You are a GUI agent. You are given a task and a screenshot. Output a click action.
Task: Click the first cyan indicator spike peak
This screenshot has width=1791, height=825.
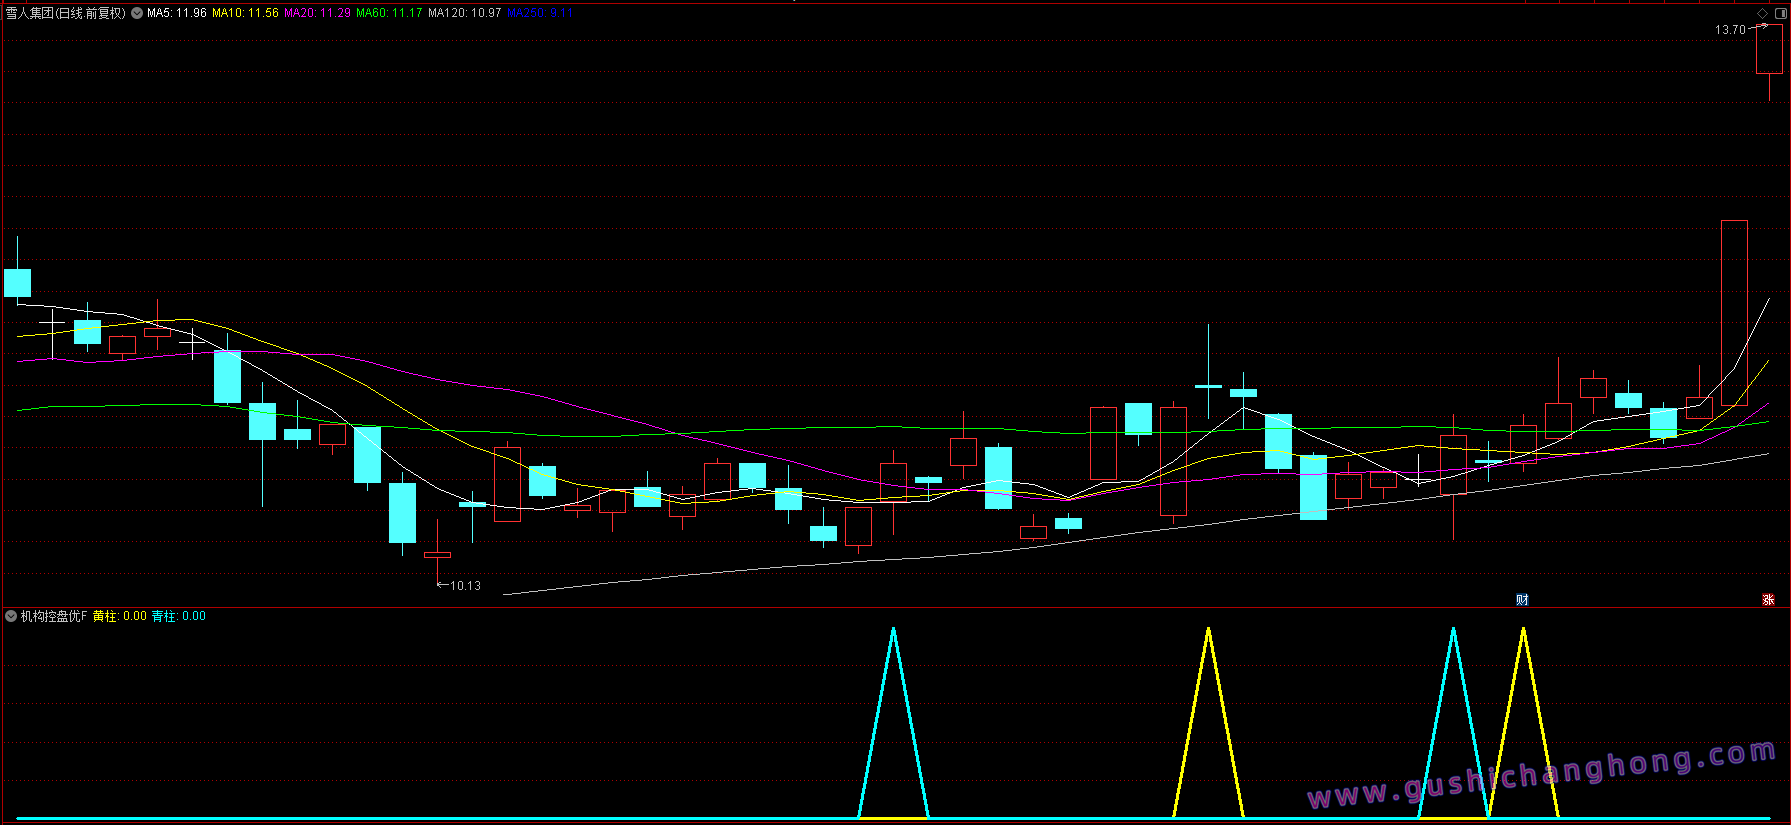click(893, 630)
